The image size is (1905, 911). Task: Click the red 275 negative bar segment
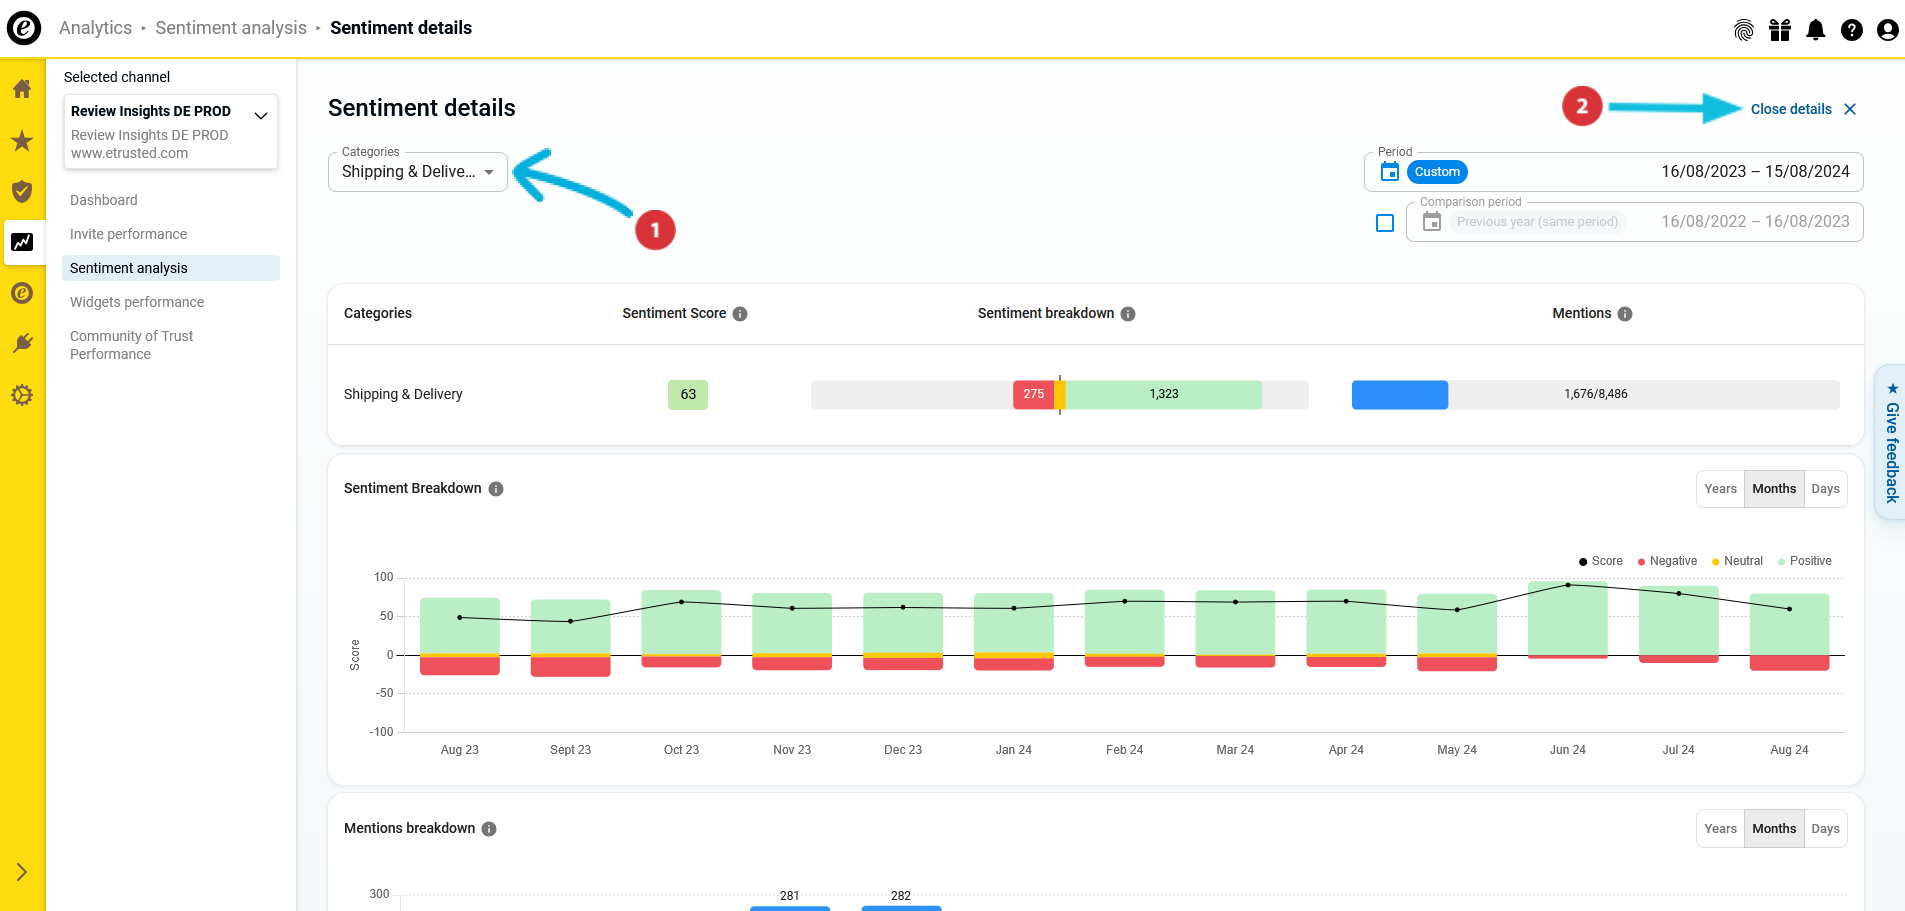[x=1033, y=395]
